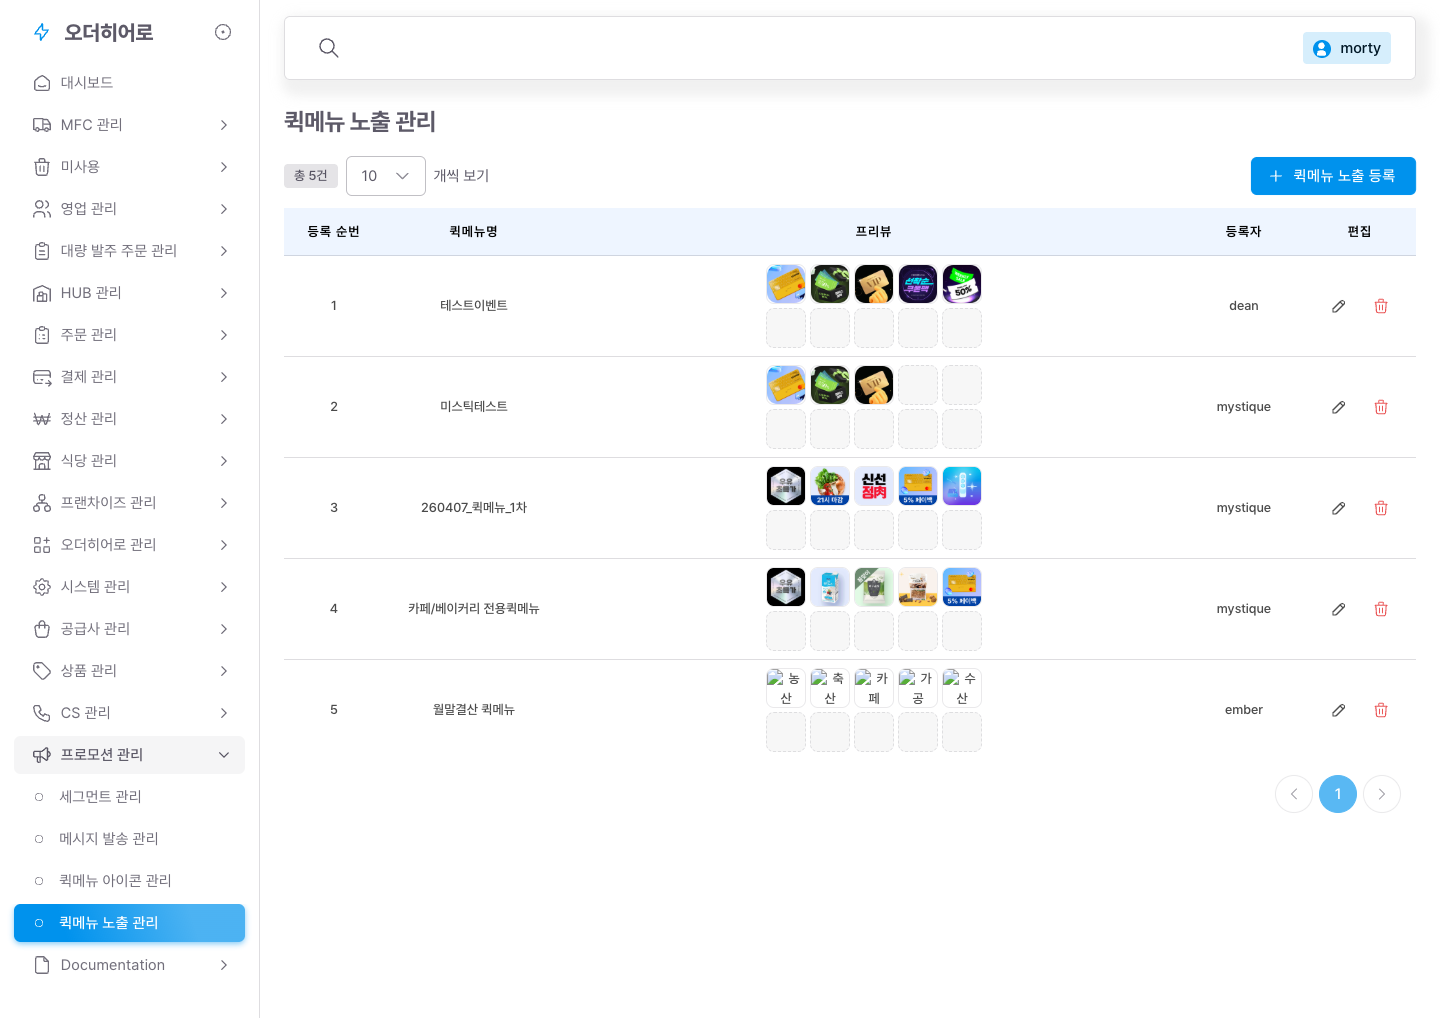Expand the Documentation chevron
This screenshot has height=1018, width=1440.
tap(224, 965)
